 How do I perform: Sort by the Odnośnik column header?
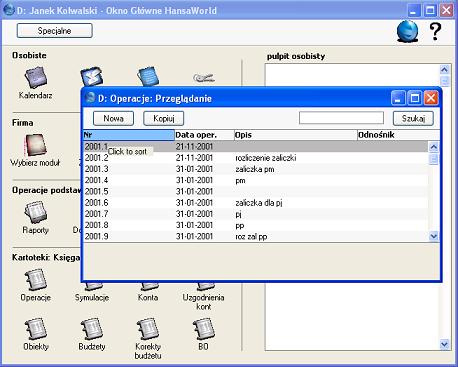coord(398,135)
